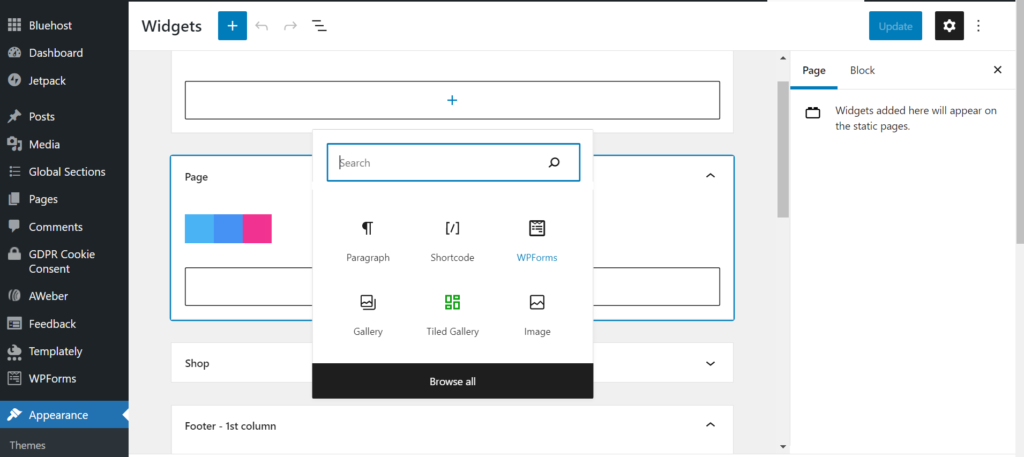Close the settings sidebar with X
The width and height of the screenshot is (1024, 457).
[x=997, y=70]
